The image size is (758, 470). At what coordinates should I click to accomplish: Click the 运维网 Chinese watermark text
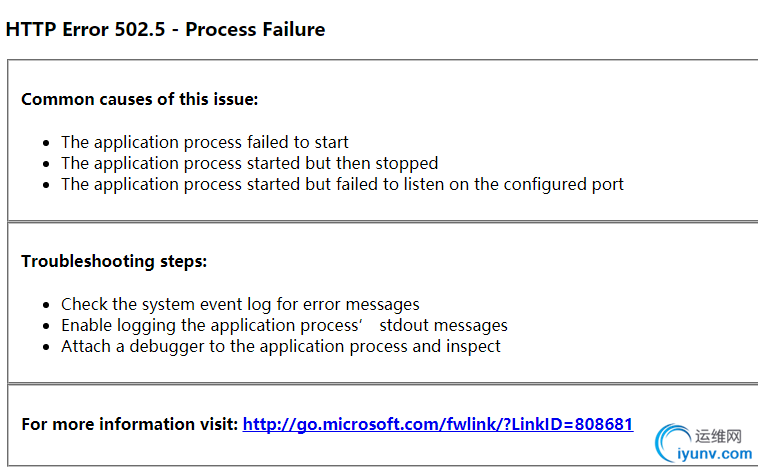click(718, 436)
